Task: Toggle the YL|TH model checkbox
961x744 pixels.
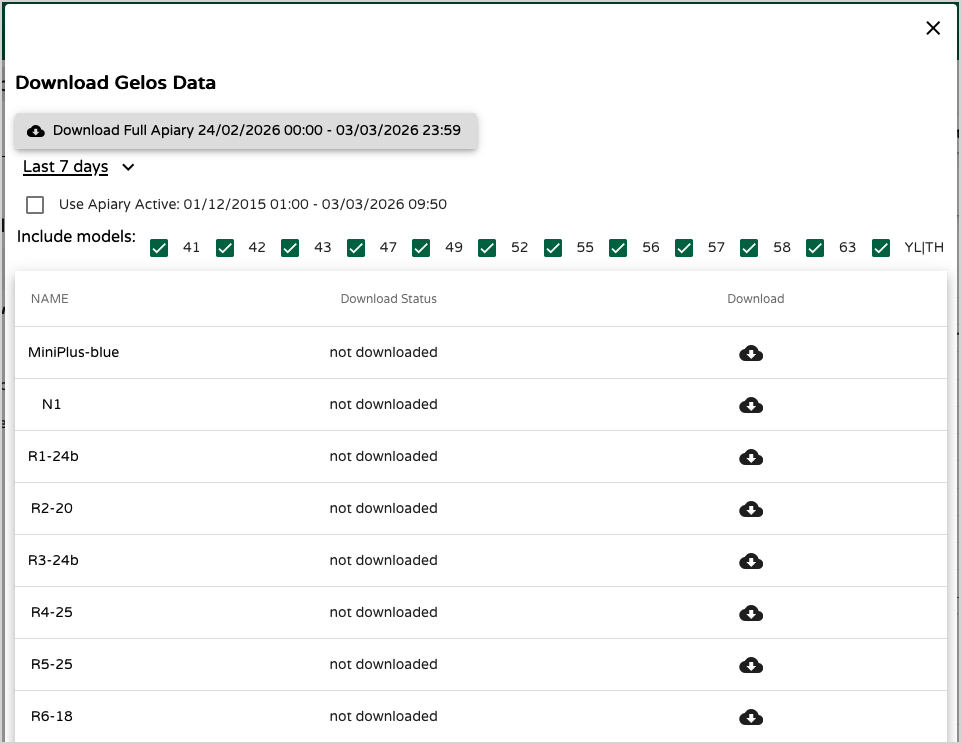Action: coord(881,248)
